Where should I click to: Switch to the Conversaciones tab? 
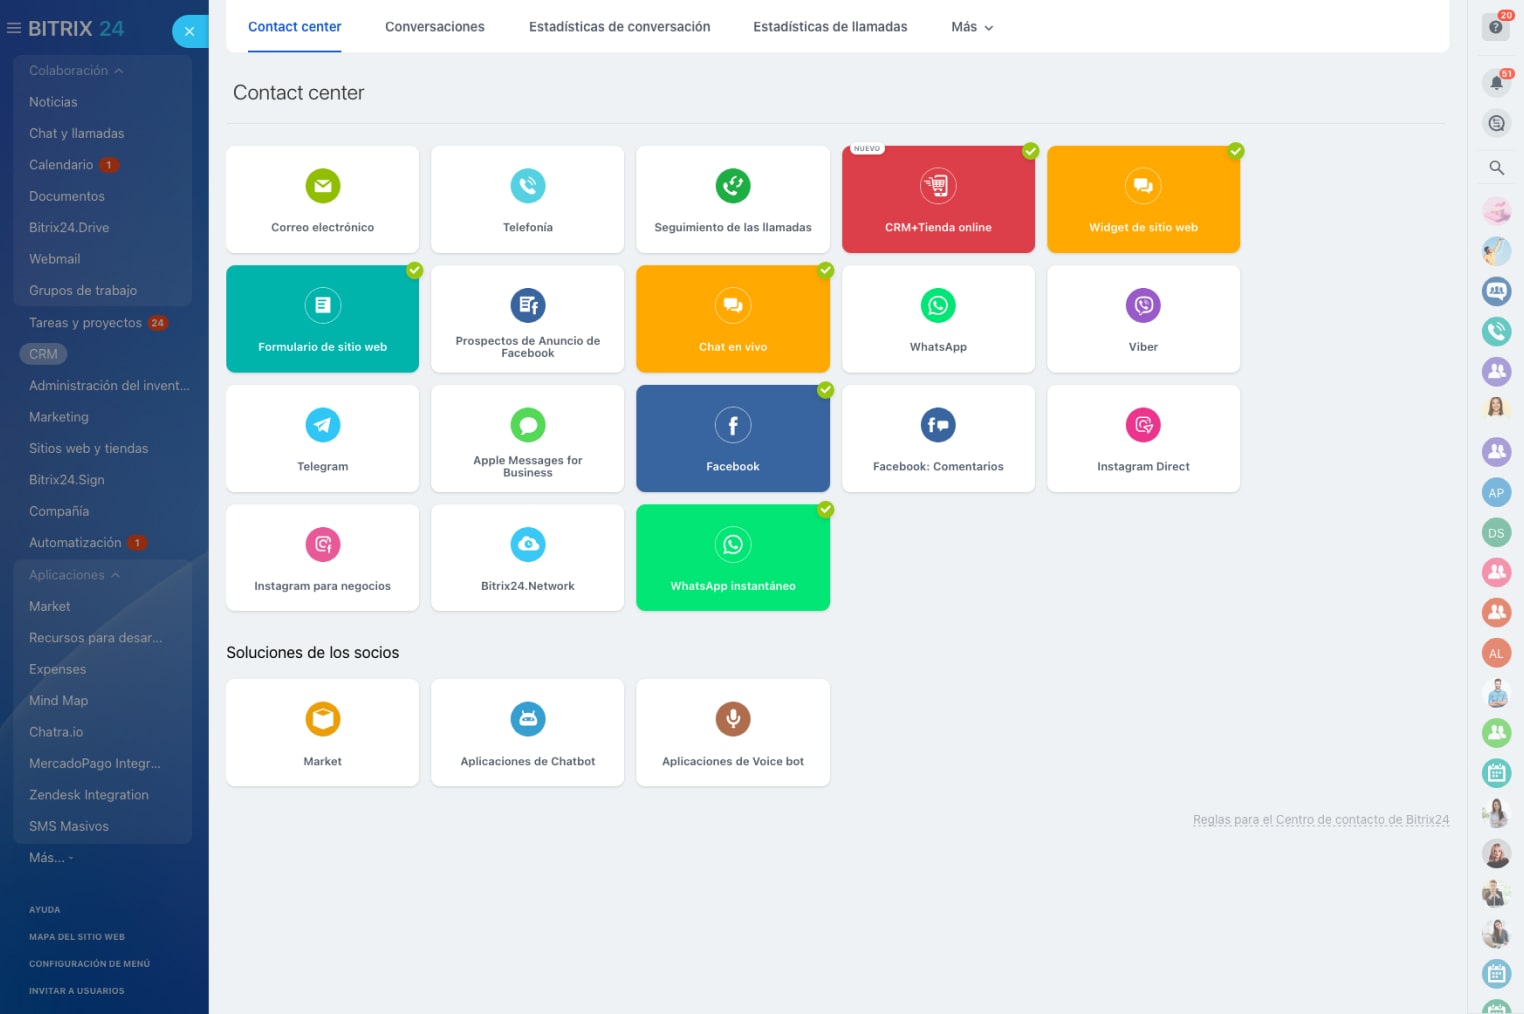click(x=435, y=27)
